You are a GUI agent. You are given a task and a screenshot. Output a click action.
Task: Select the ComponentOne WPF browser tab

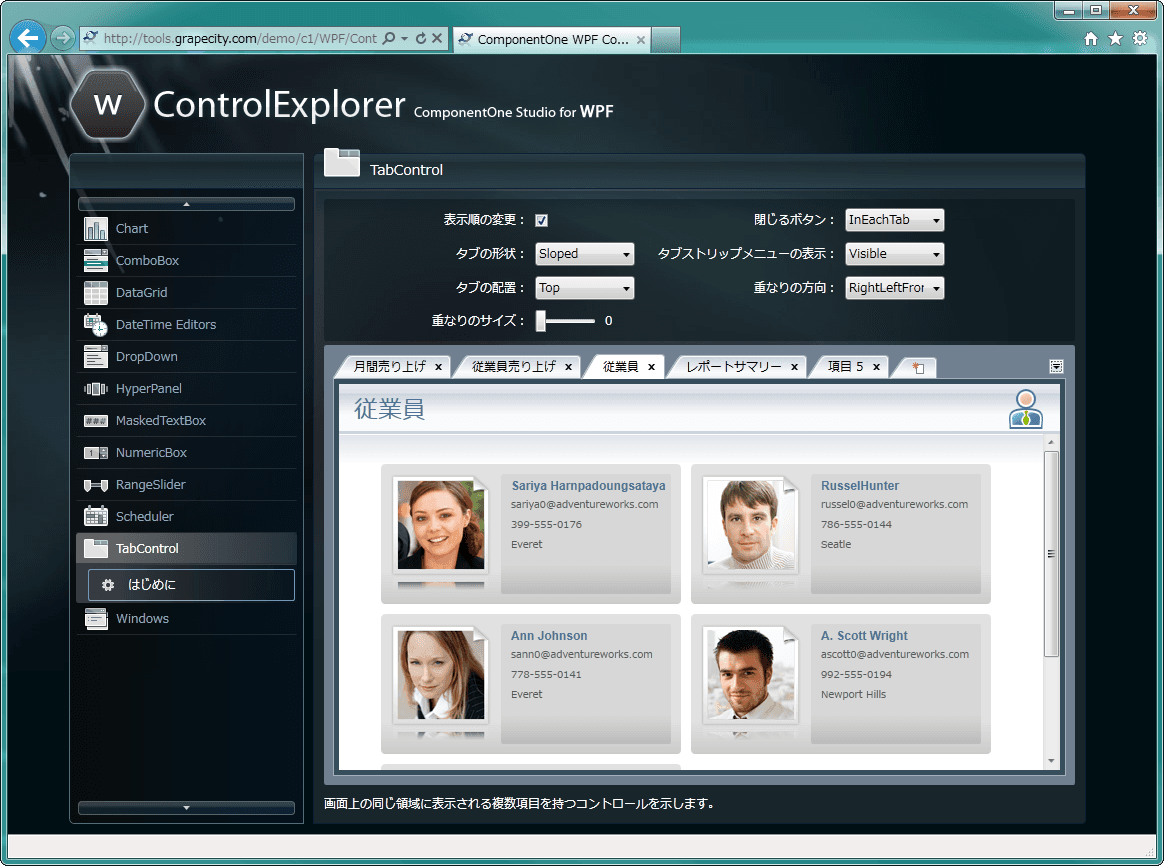[x=552, y=39]
